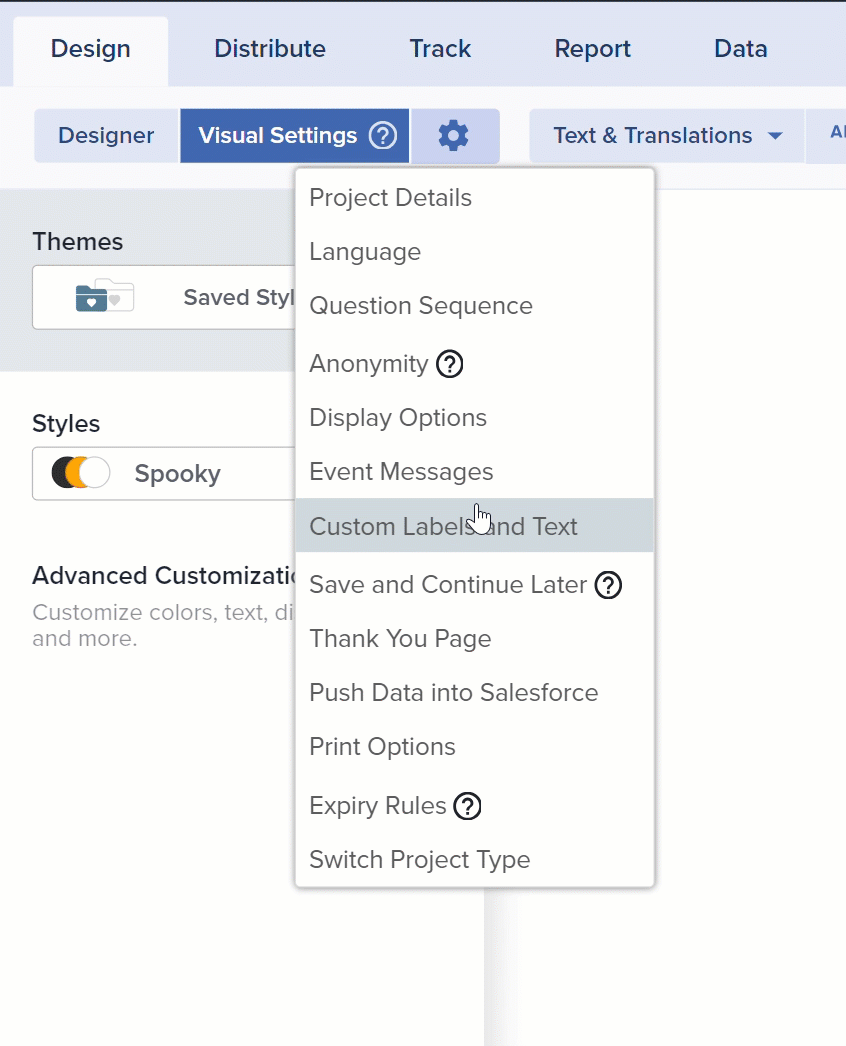Viewport: 846px width, 1046px height.
Task: Select Push Data into Salesforce
Action: click(x=453, y=692)
